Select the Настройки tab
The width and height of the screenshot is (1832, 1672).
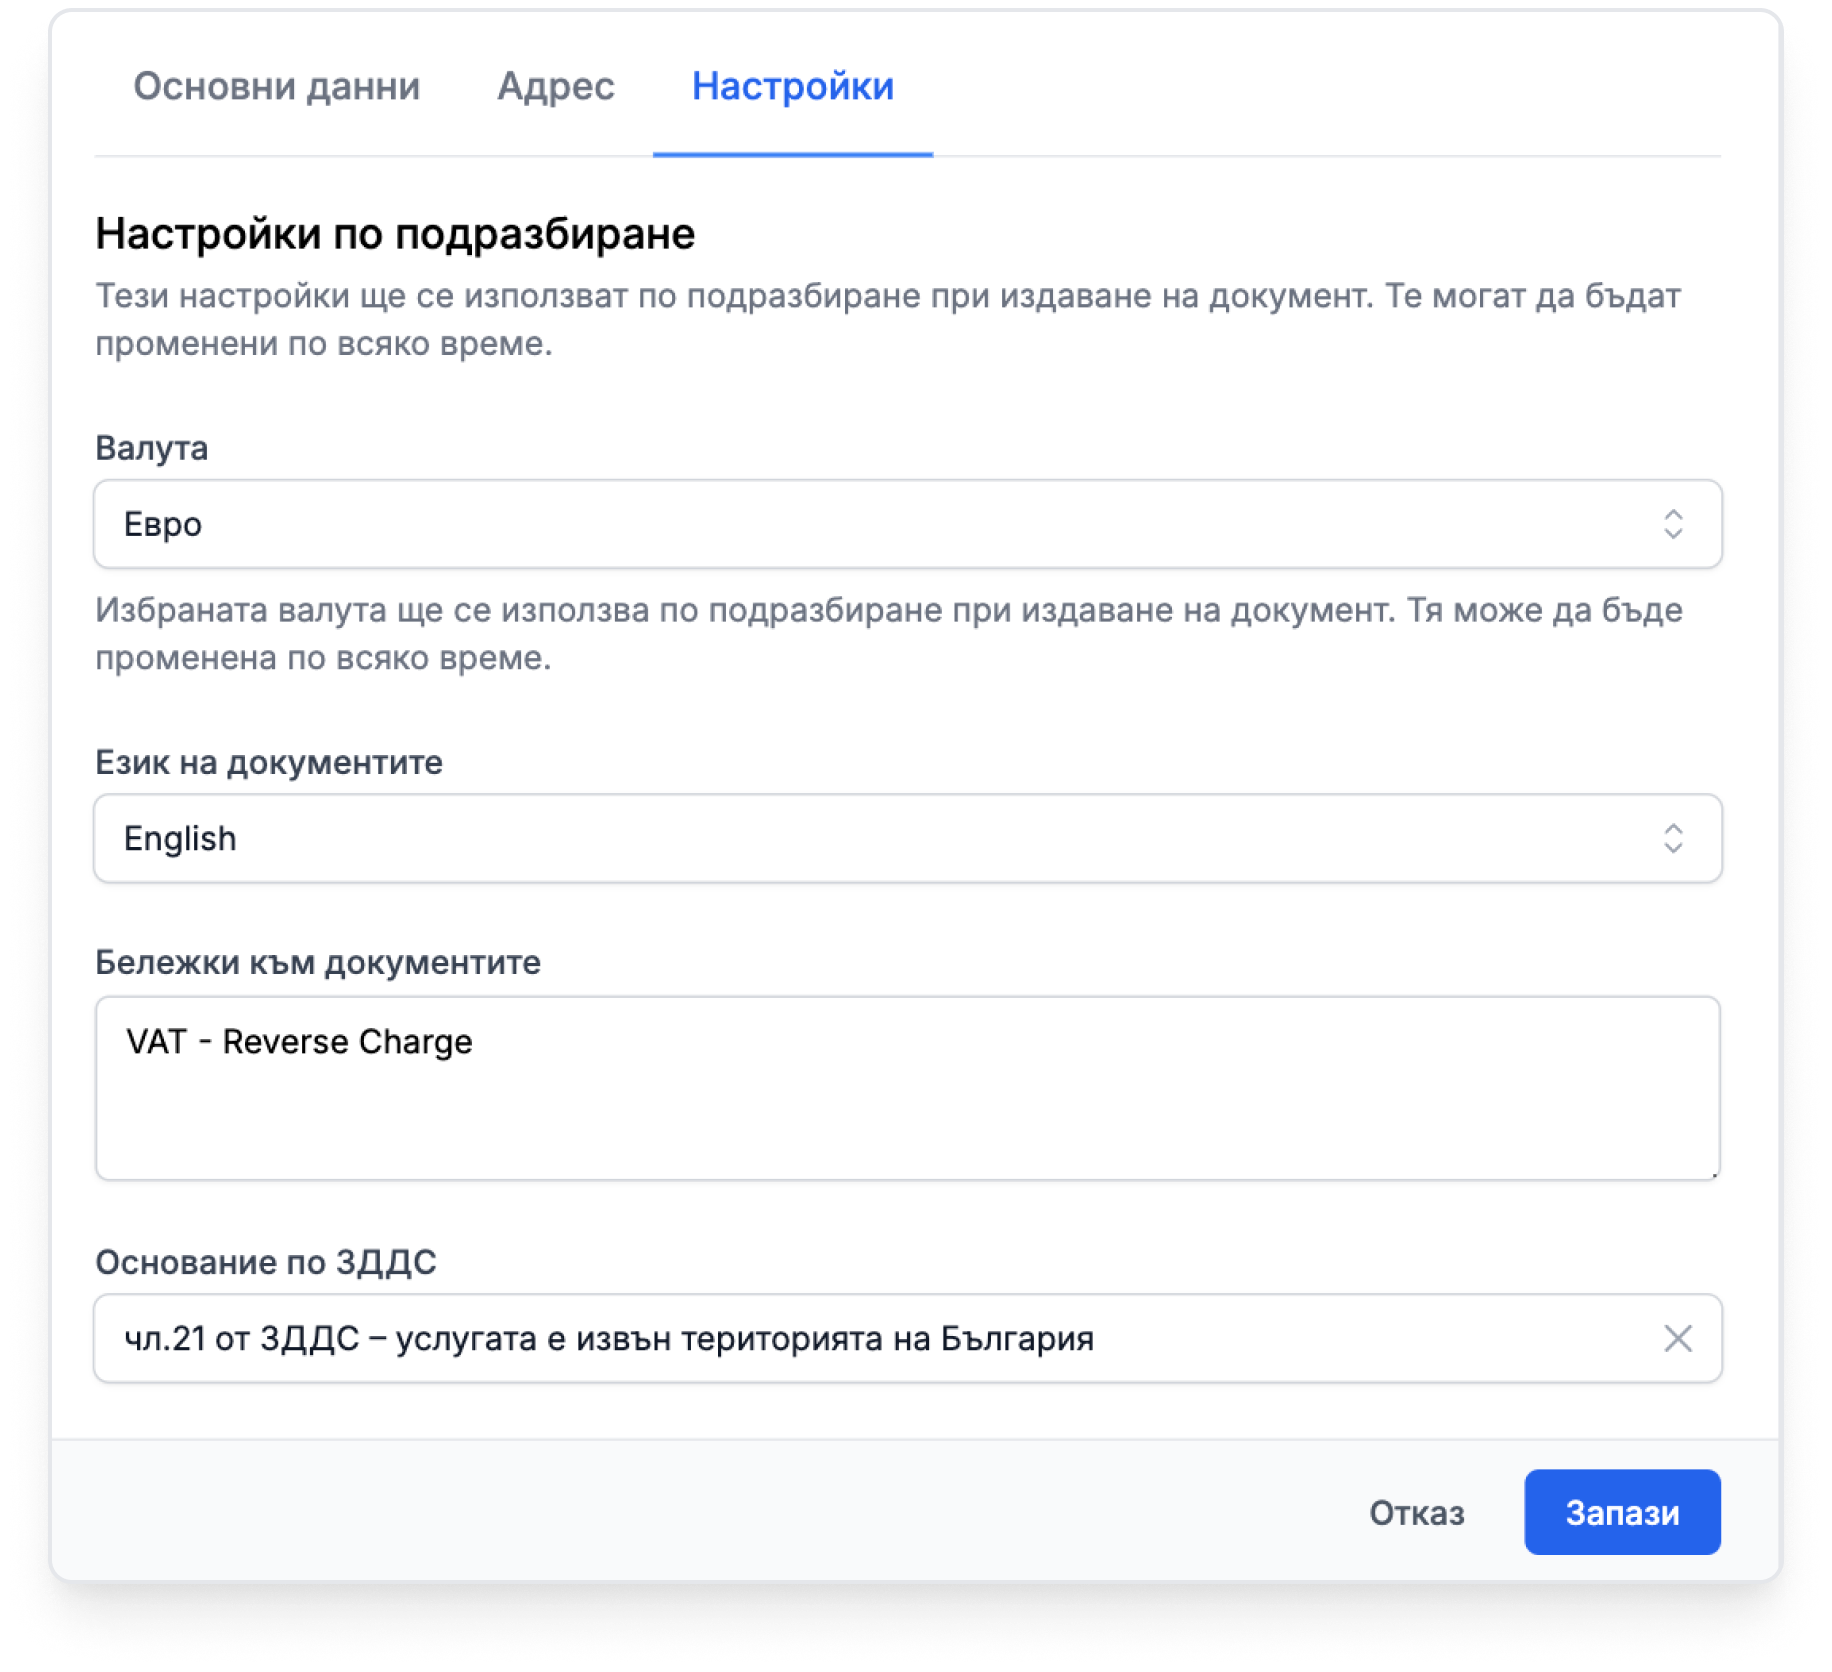point(792,86)
